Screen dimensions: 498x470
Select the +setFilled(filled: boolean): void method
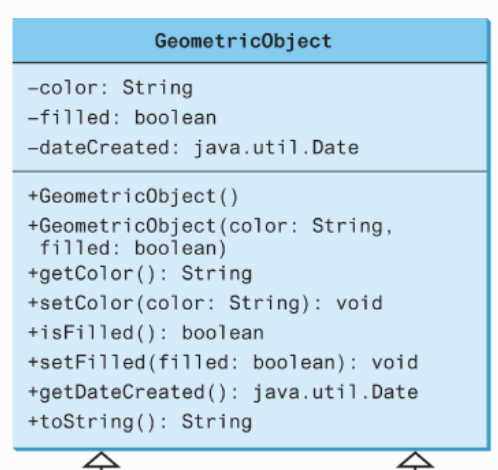click(x=223, y=363)
